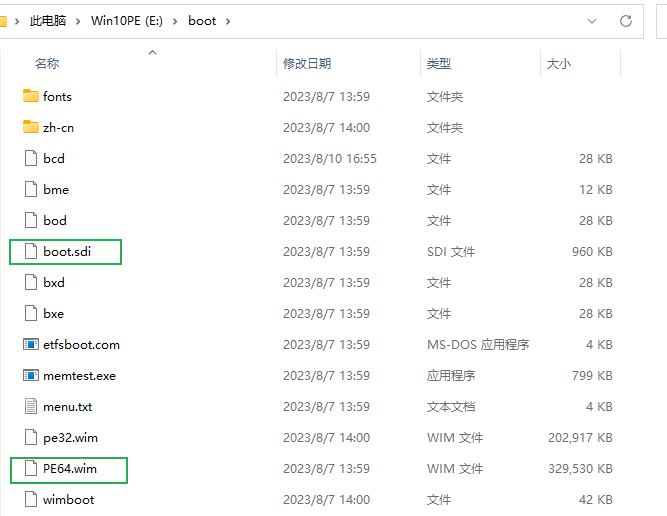Sort files by 大小 column
The width and height of the screenshot is (667, 516).
(x=559, y=64)
